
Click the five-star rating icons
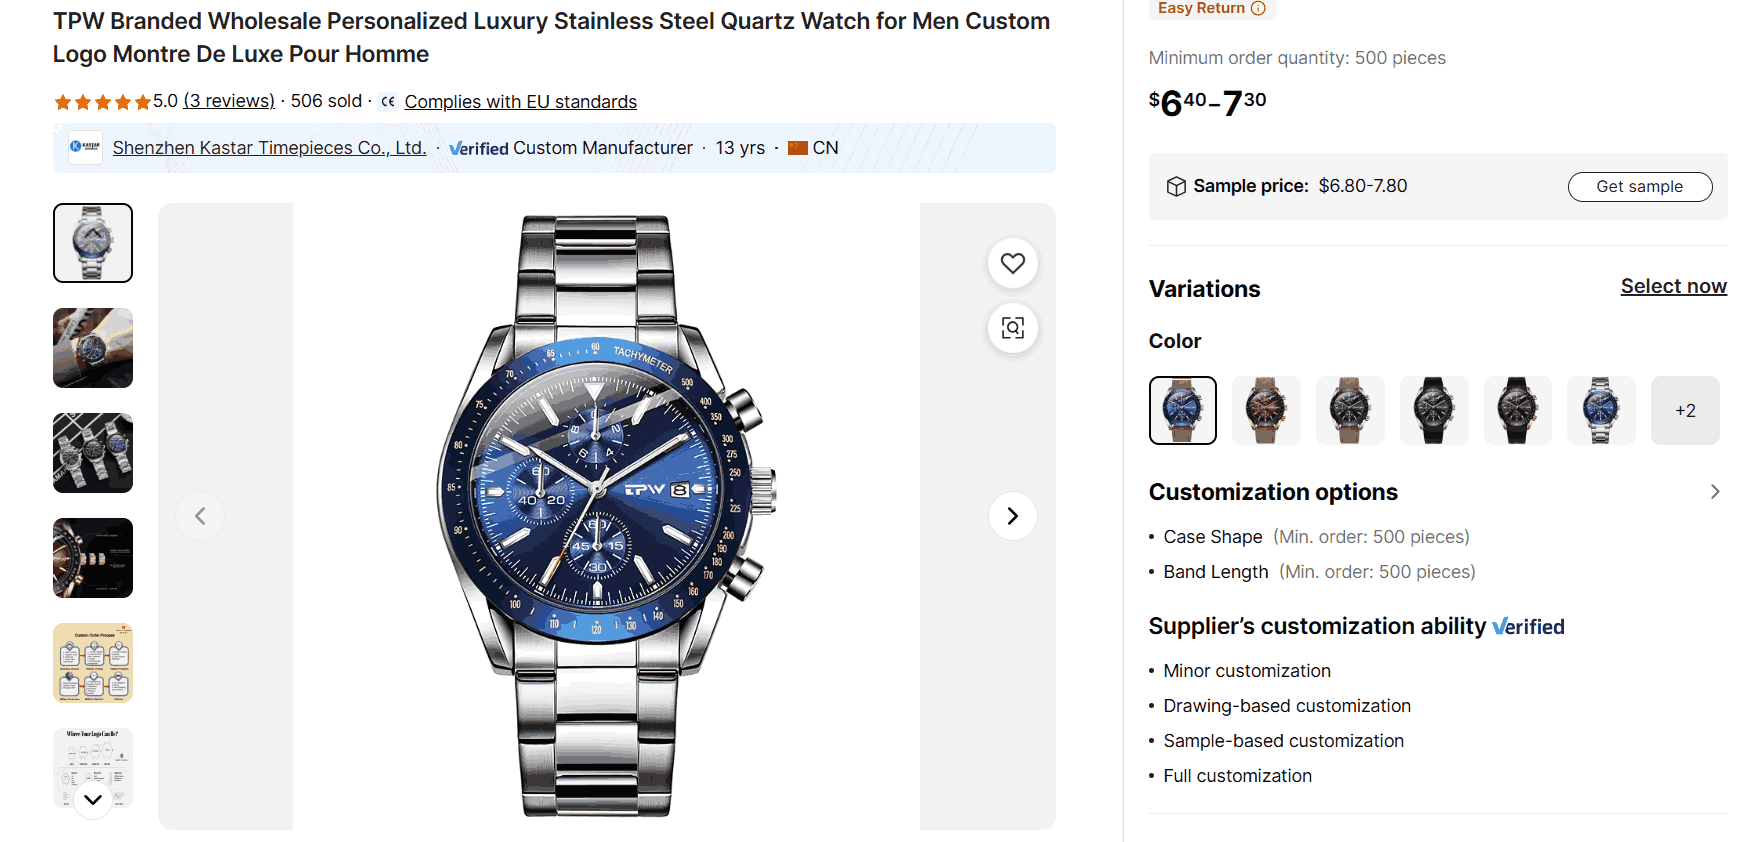click(102, 102)
